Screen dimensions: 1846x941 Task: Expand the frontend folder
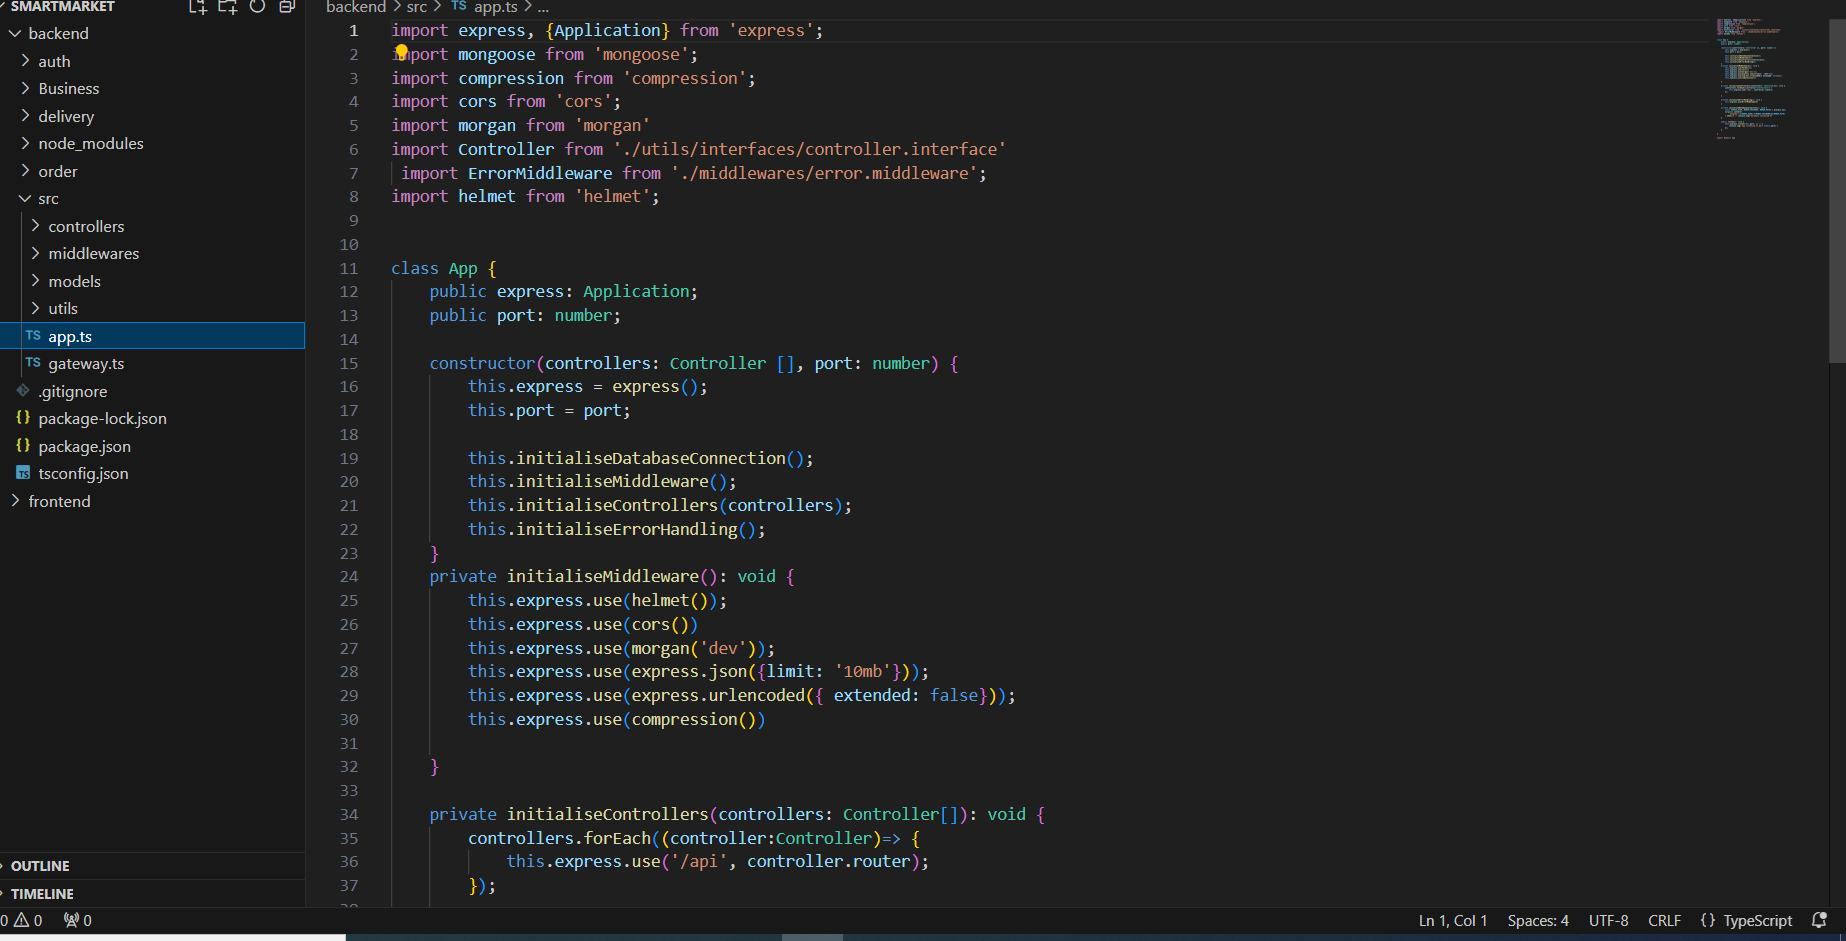(x=59, y=501)
